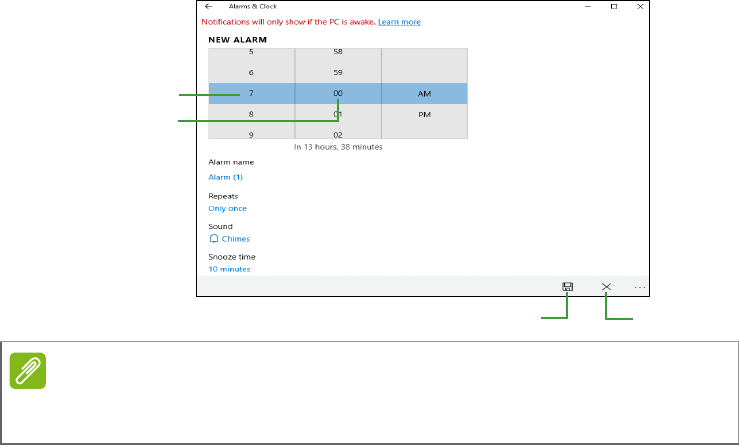Select hour 9 in the time picker

tap(251, 135)
